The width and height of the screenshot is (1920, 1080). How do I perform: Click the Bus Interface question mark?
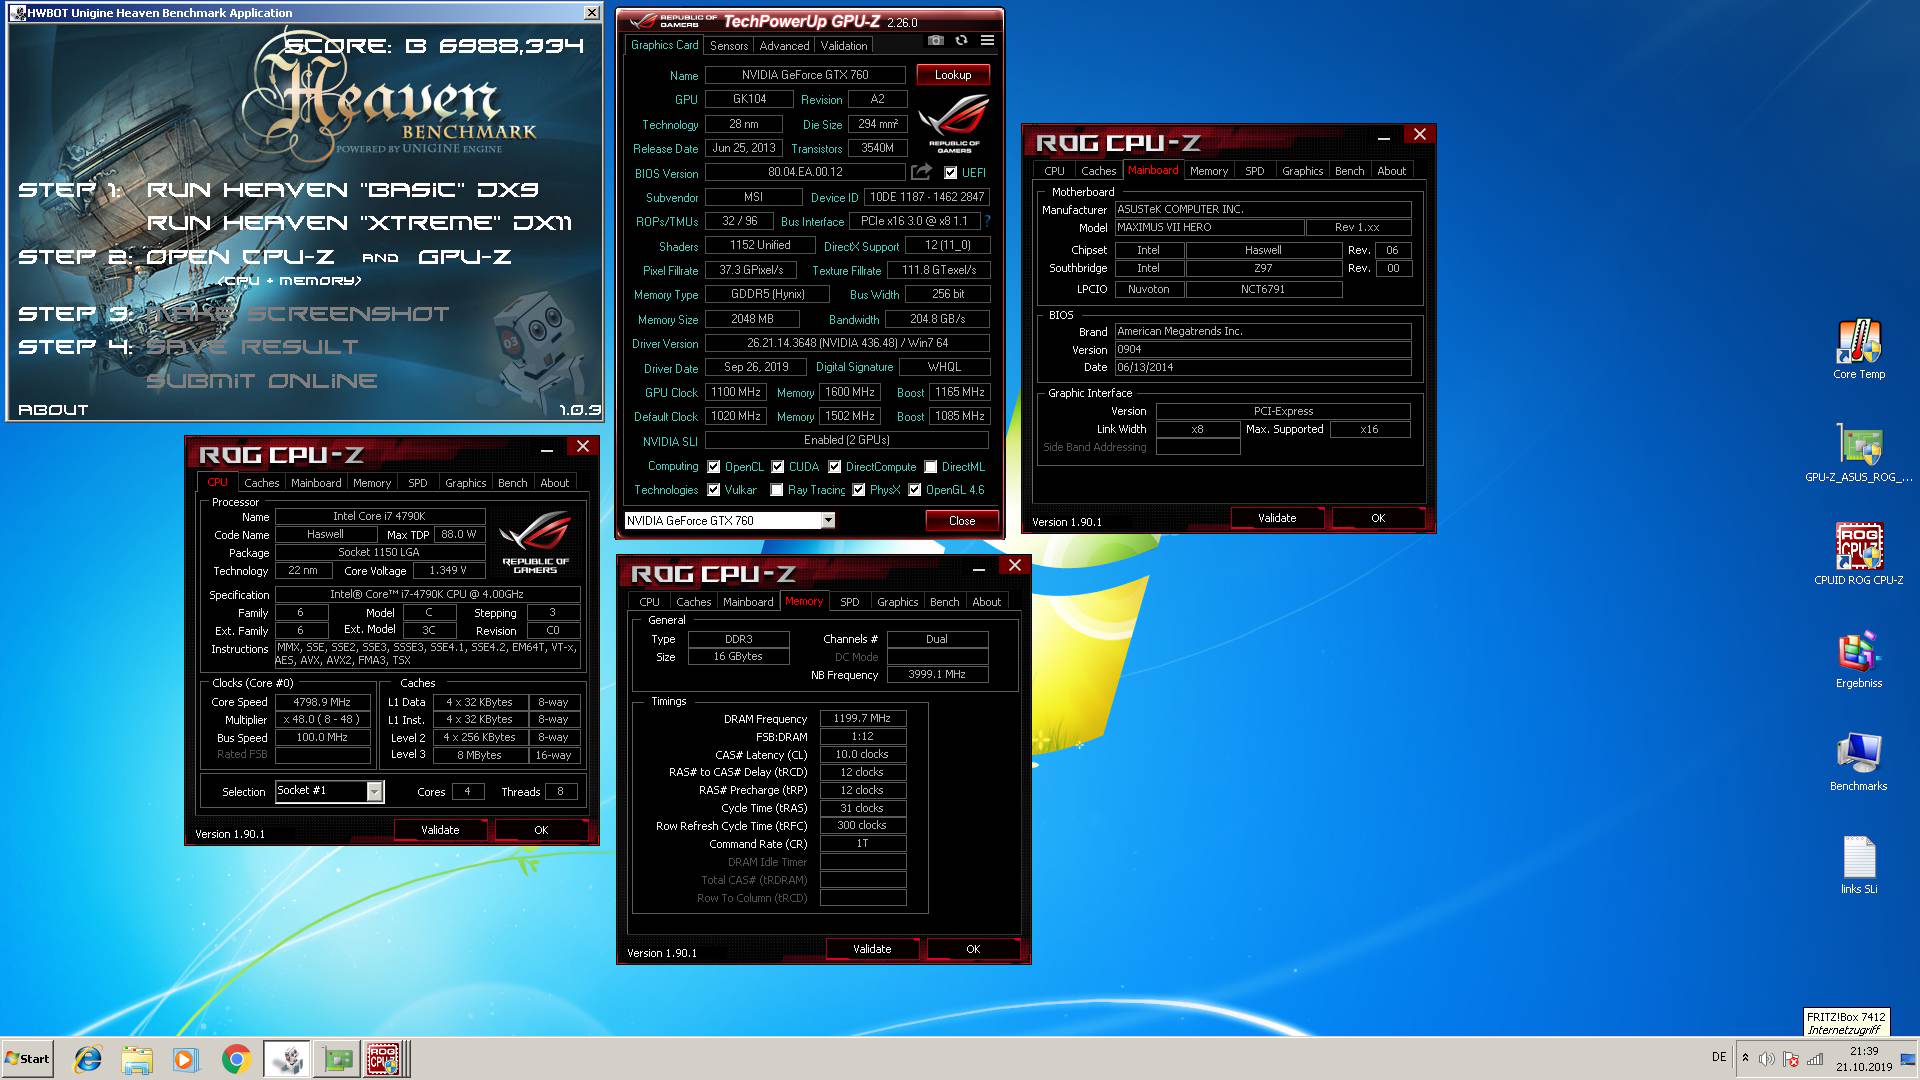click(x=987, y=221)
